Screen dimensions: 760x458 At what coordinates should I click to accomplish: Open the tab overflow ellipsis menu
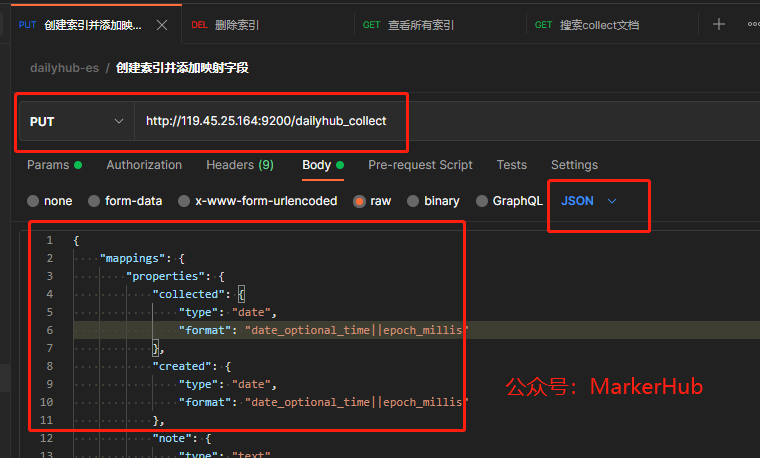754,24
